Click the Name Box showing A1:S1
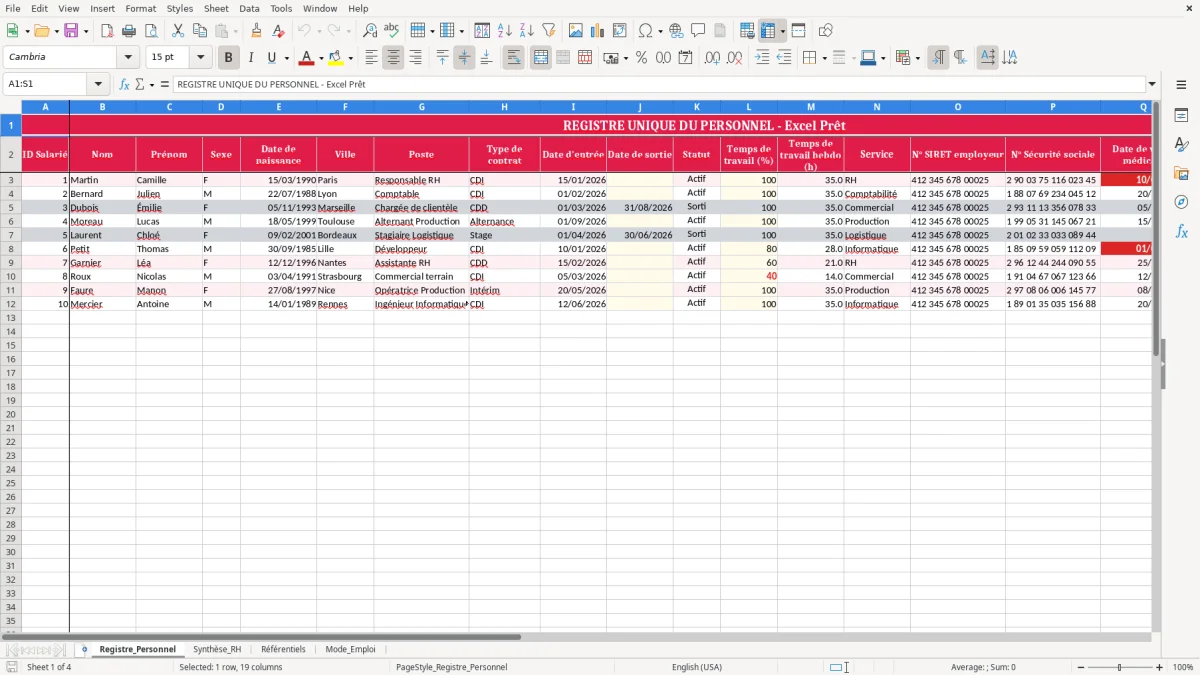1200x675 pixels. point(45,84)
